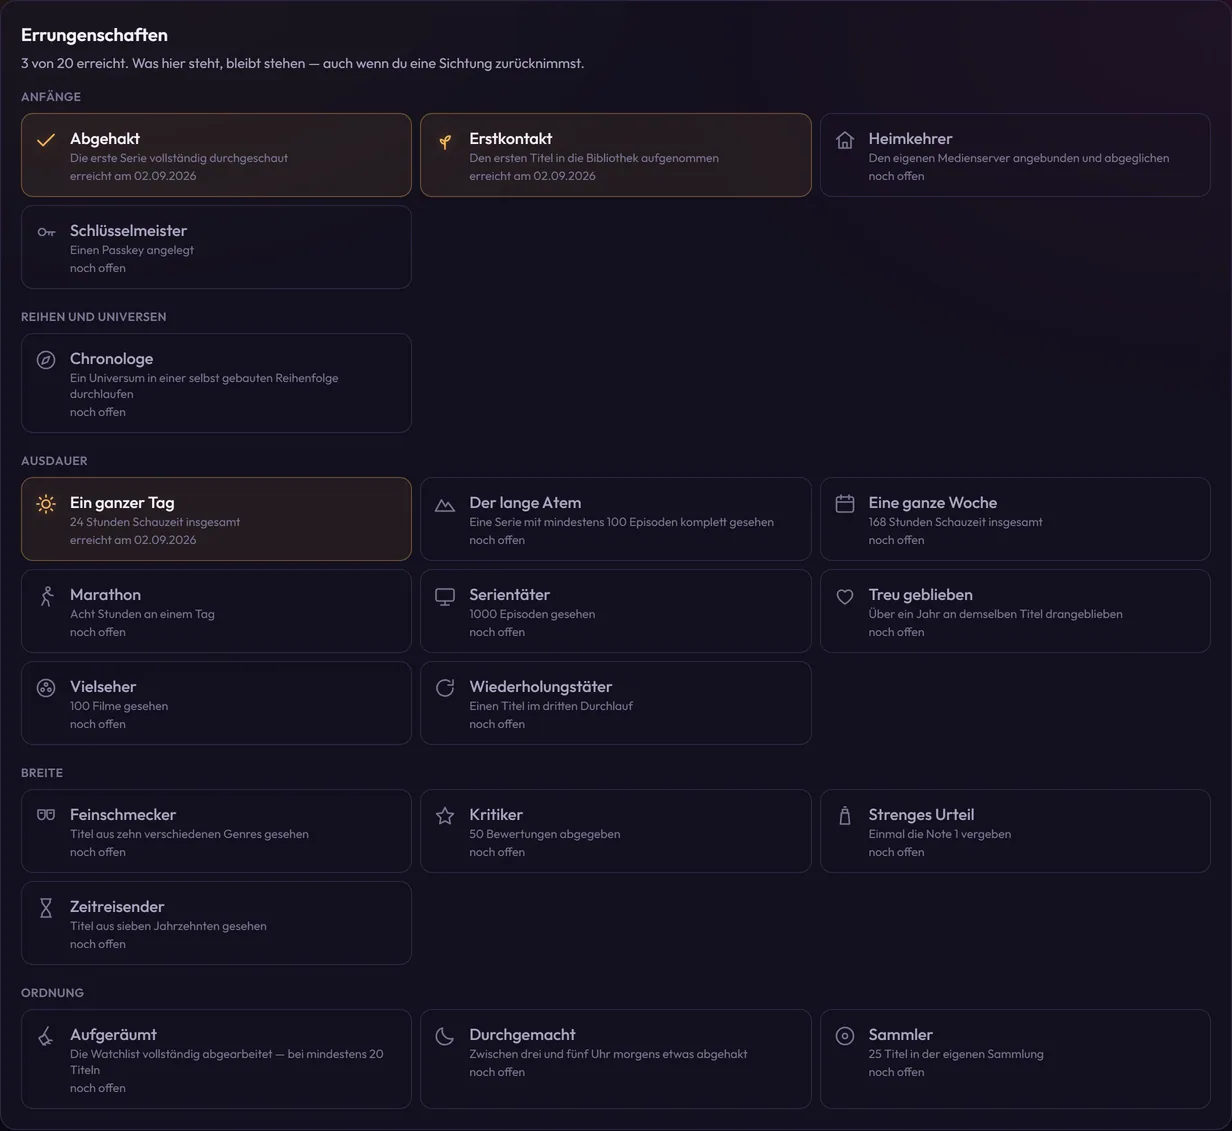Click '24 Stunden Schauzeit insgesamt' description

(155, 522)
